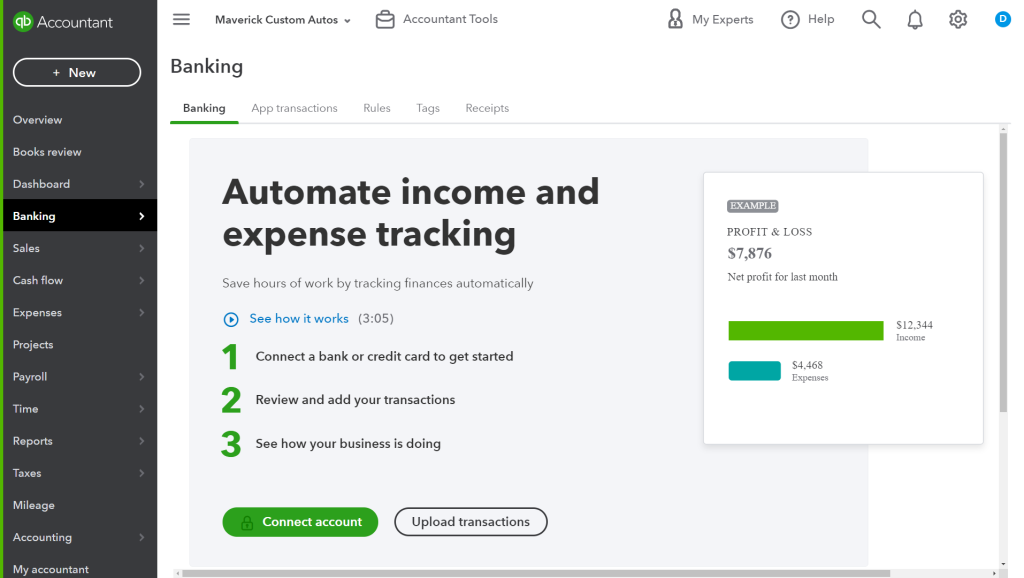The width and height of the screenshot is (1024, 578).
Task: Click the Upload transactions button
Action: click(x=471, y=522)
